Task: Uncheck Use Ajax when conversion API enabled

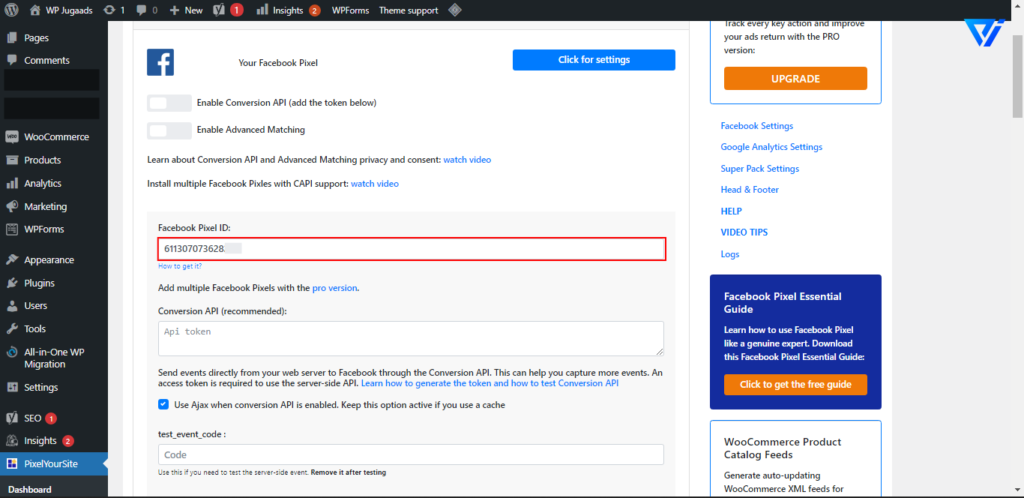Action: (163, 405)
